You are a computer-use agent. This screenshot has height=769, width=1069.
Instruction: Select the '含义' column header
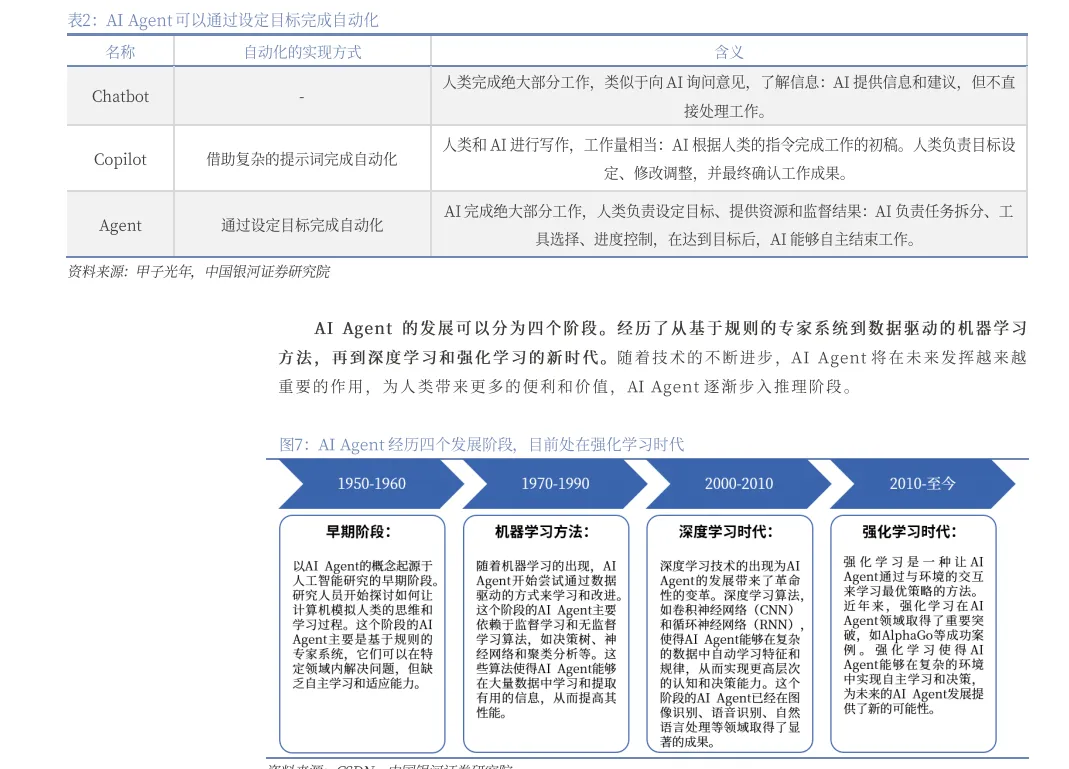point(729,52)
